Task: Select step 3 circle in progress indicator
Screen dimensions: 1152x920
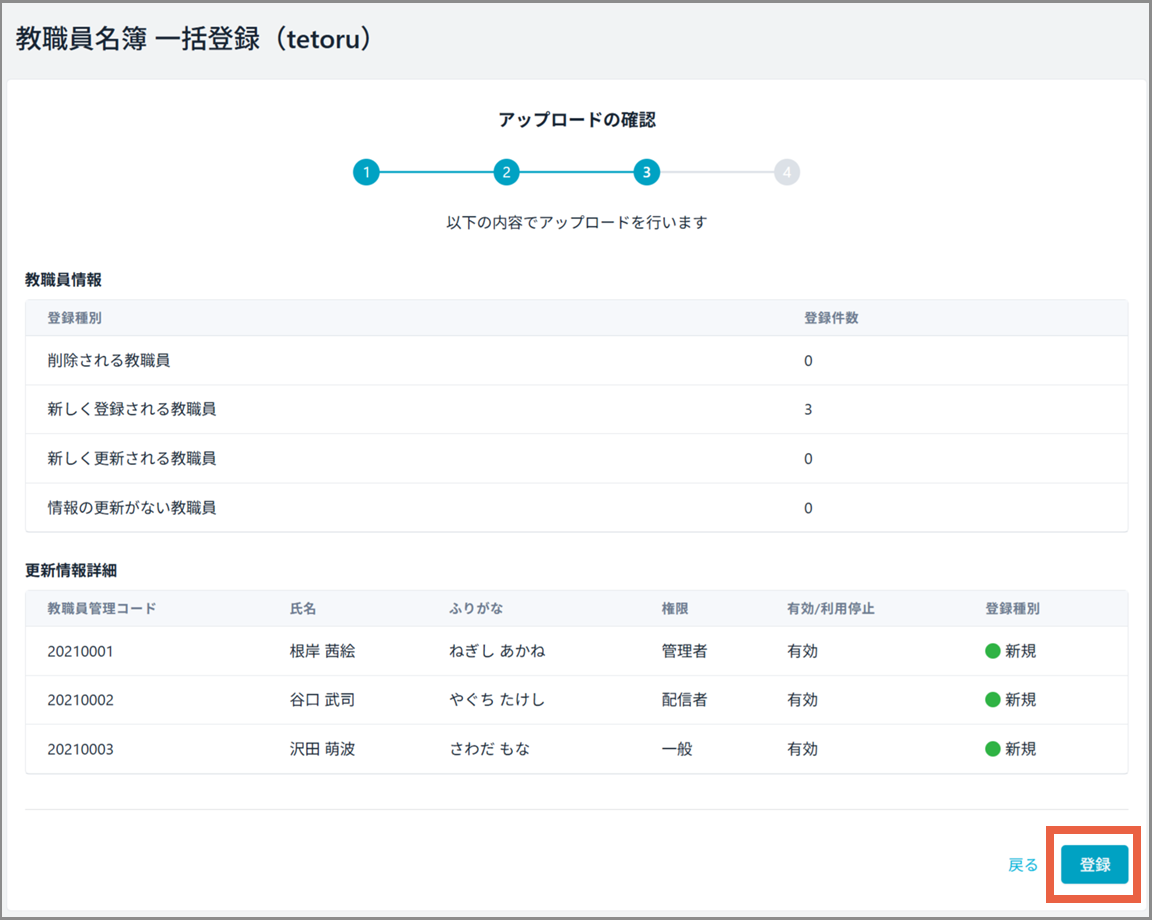Action: point(647,173)
